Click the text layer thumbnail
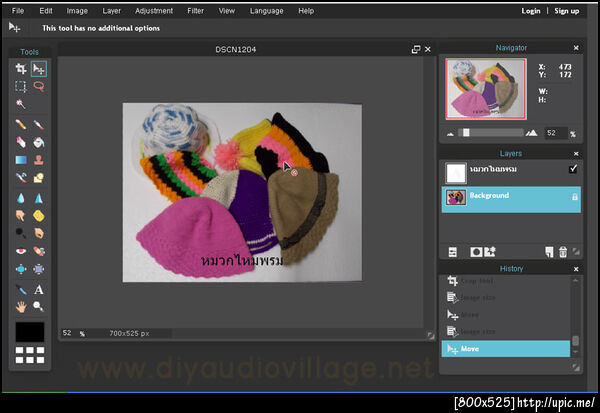This screenshot has height=413, width=600. tap(456, 173)
